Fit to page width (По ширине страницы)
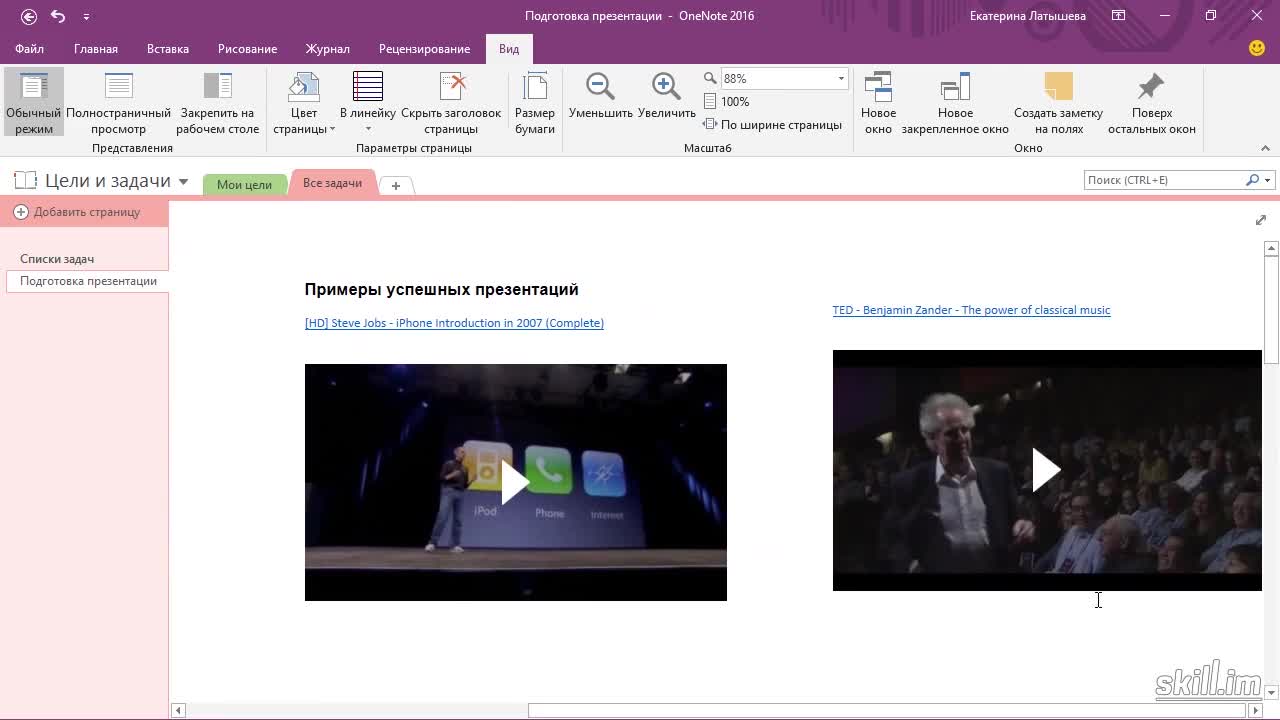 [772, 125]
